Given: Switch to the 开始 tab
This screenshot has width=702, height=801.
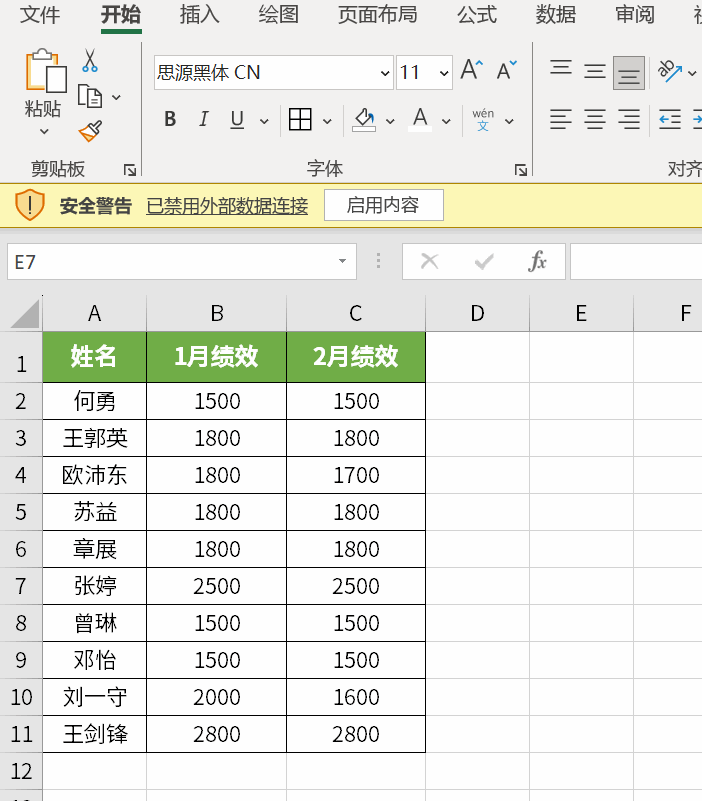Looking at the screenshot, I should (121, 14).
